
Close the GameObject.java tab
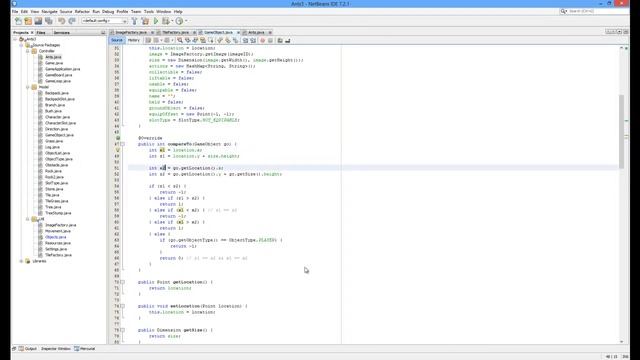point(238,33)
